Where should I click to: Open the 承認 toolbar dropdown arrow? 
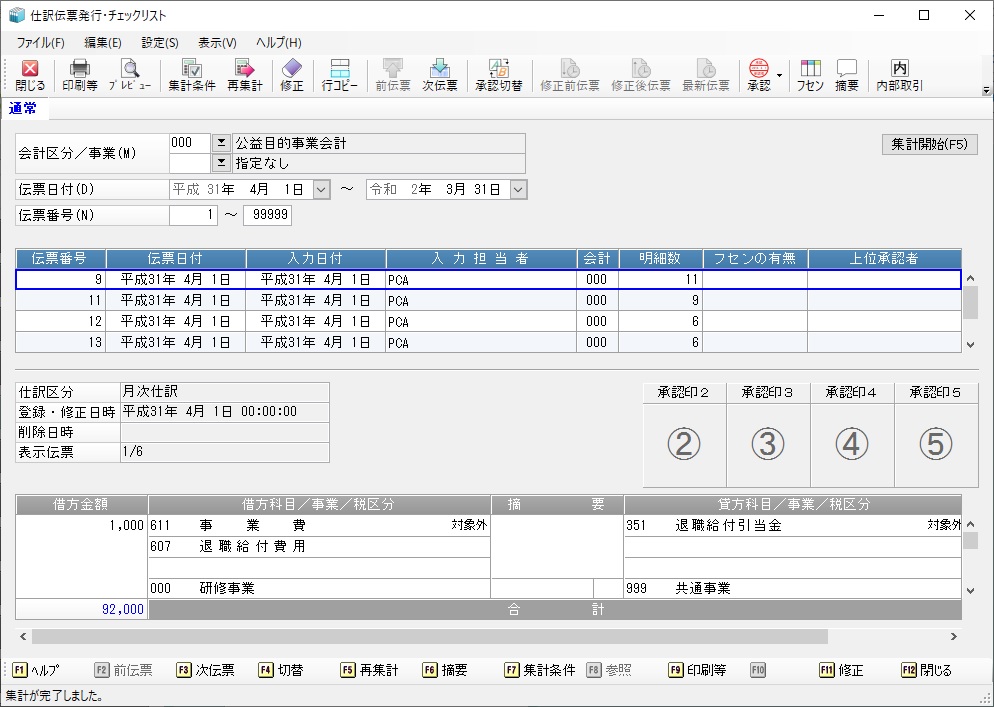click(x=779, y=75)
